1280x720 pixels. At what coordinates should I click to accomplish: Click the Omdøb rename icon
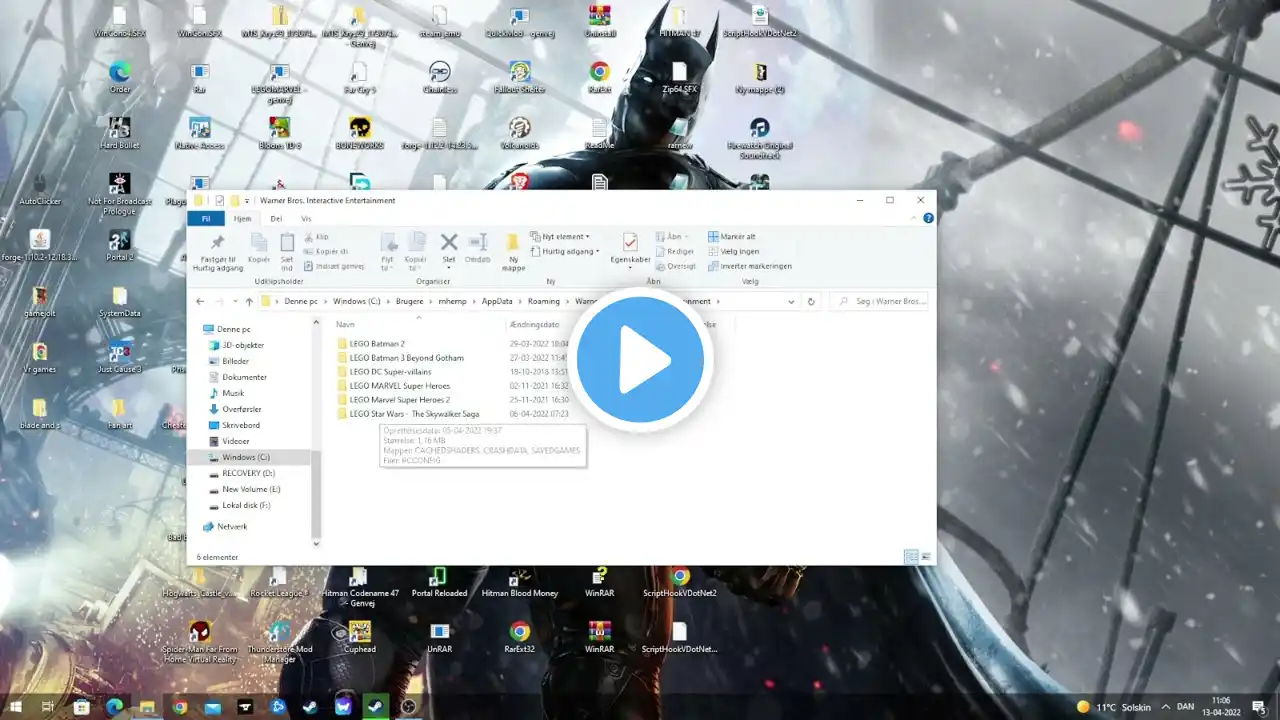478,242
